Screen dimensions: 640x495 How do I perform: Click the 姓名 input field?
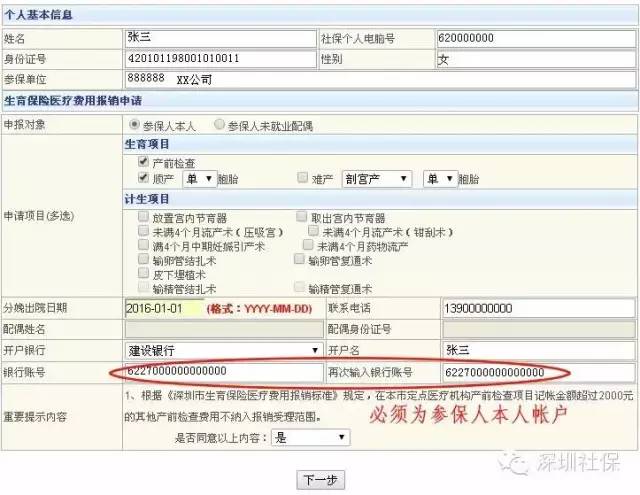[x=220, y=39]
